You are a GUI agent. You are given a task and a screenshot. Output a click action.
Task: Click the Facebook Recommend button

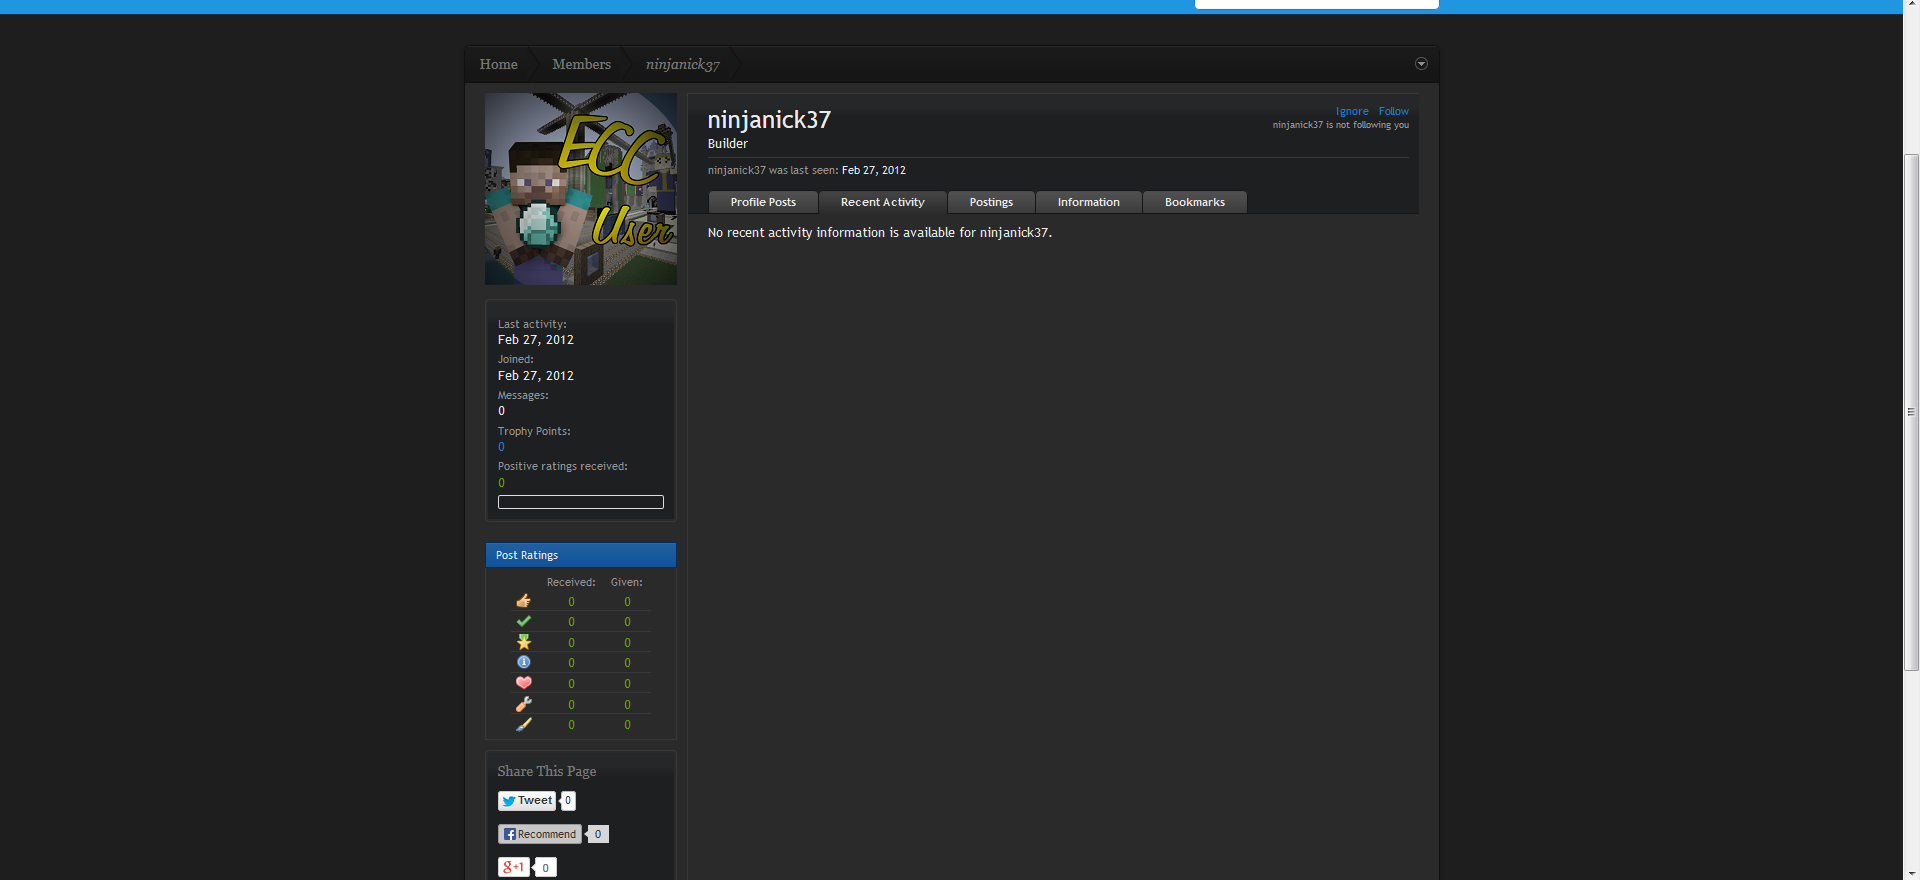540,834
